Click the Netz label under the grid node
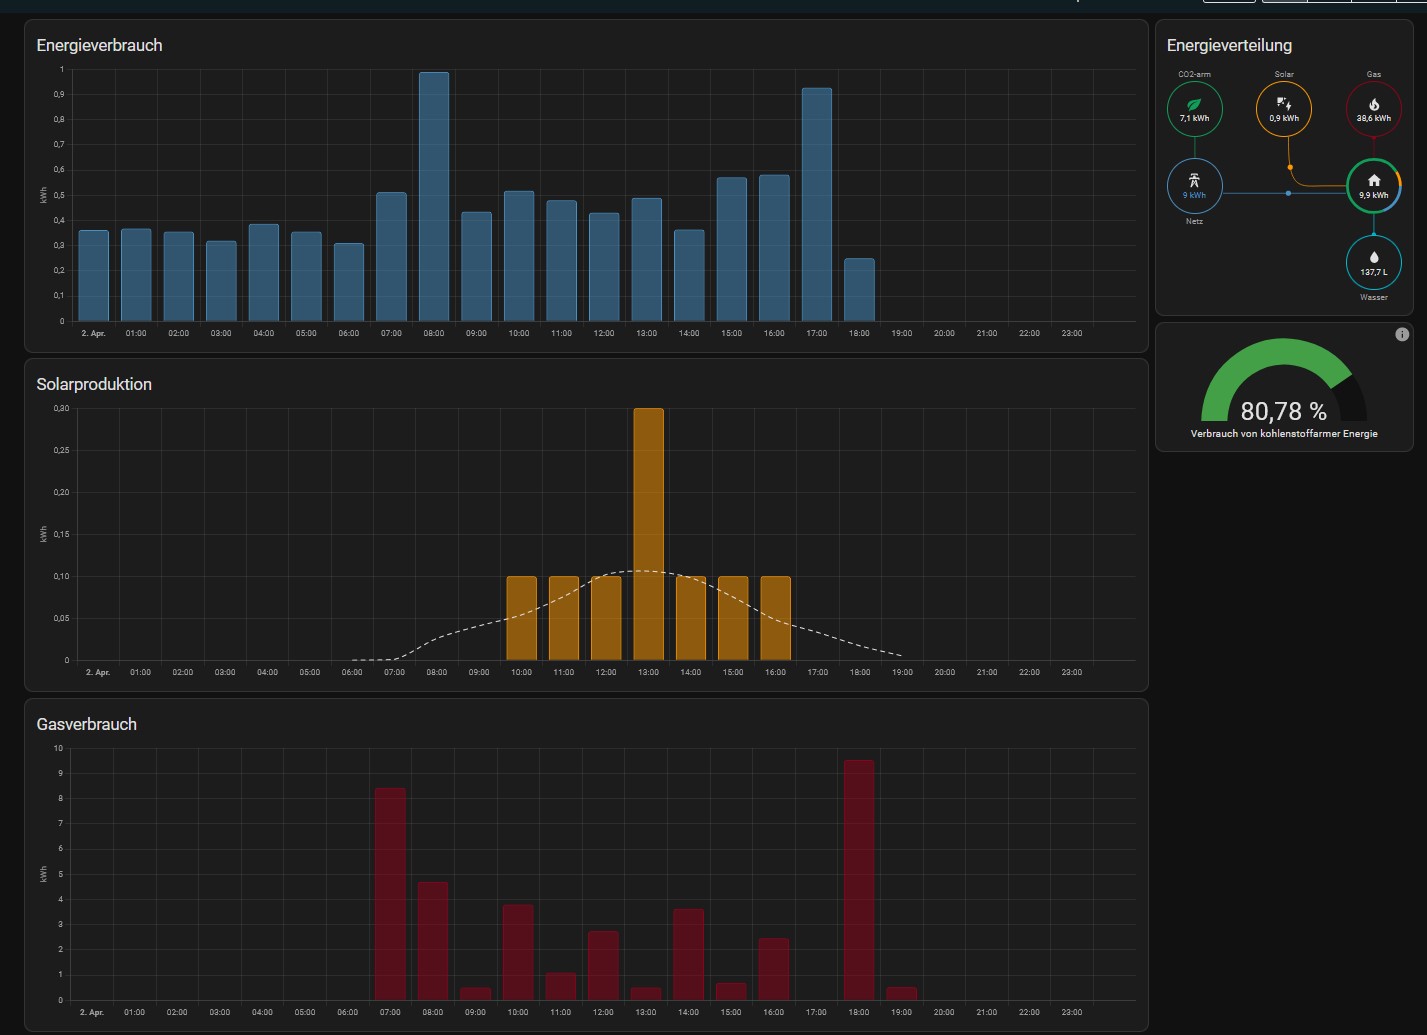 (1194, 221)
